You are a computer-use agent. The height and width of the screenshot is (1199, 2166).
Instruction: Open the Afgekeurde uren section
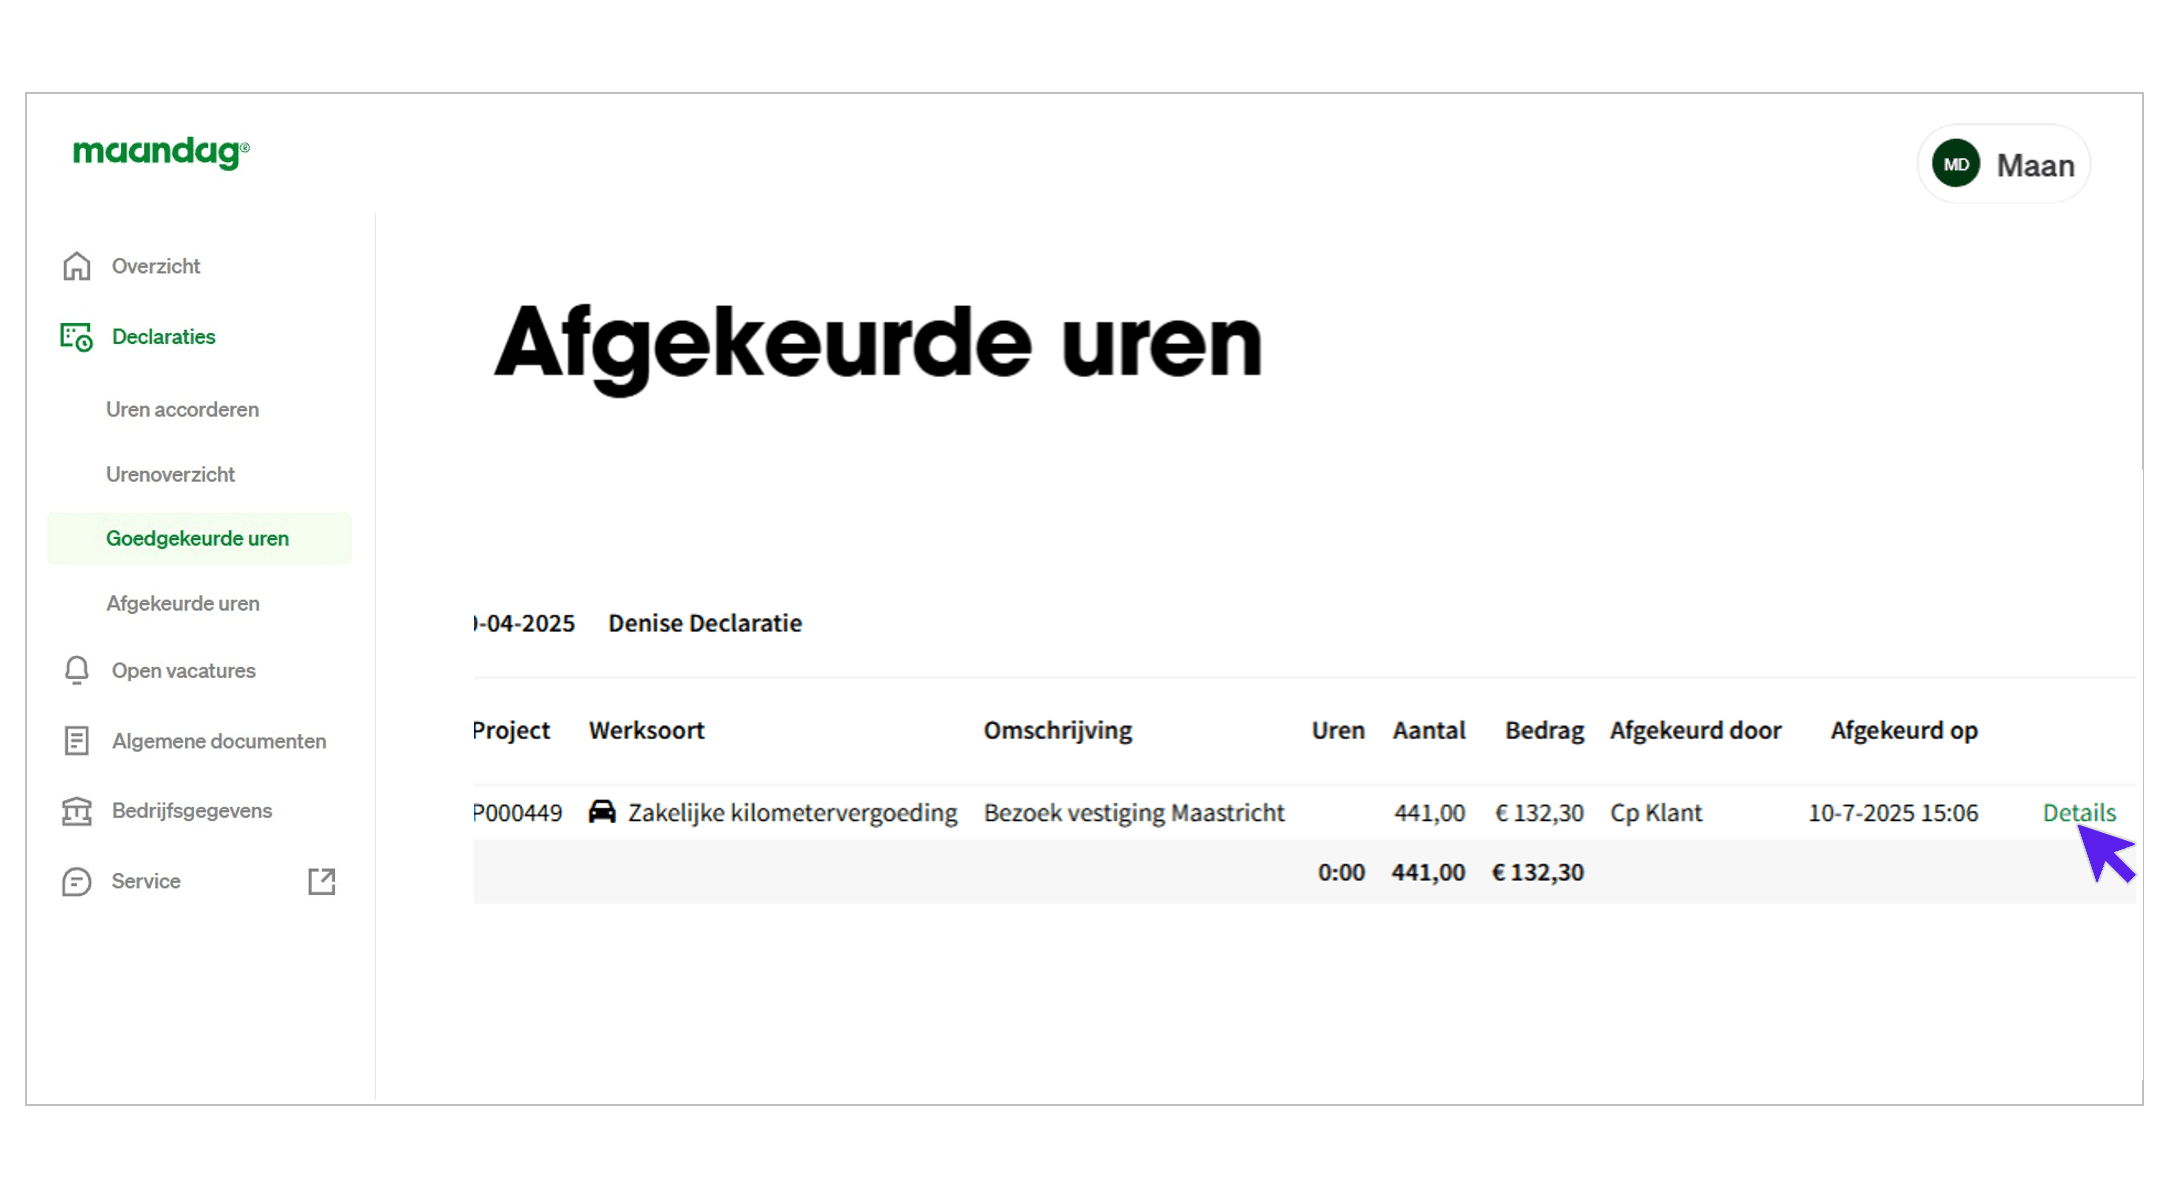183,603
